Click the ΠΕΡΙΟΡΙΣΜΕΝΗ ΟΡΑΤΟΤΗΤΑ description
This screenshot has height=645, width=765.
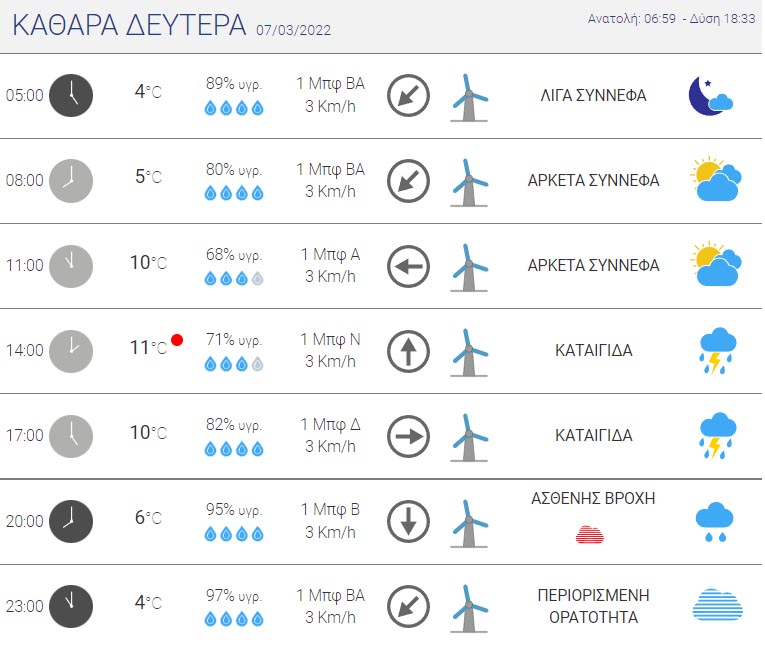pyautogui.click(x=593, y=606)
